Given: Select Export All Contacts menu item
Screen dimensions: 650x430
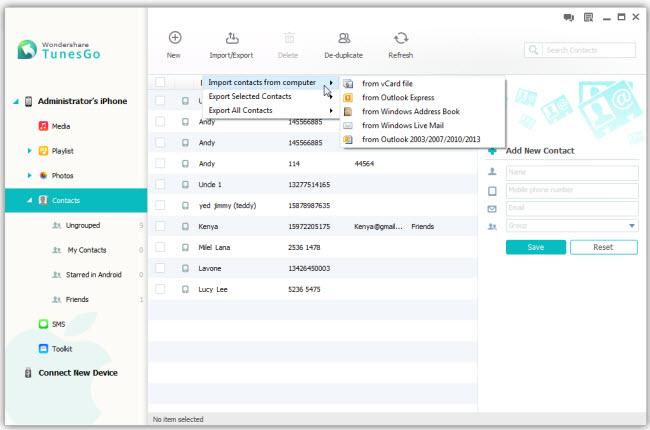Looking at the screenshot, I should (x=270, y=110).
